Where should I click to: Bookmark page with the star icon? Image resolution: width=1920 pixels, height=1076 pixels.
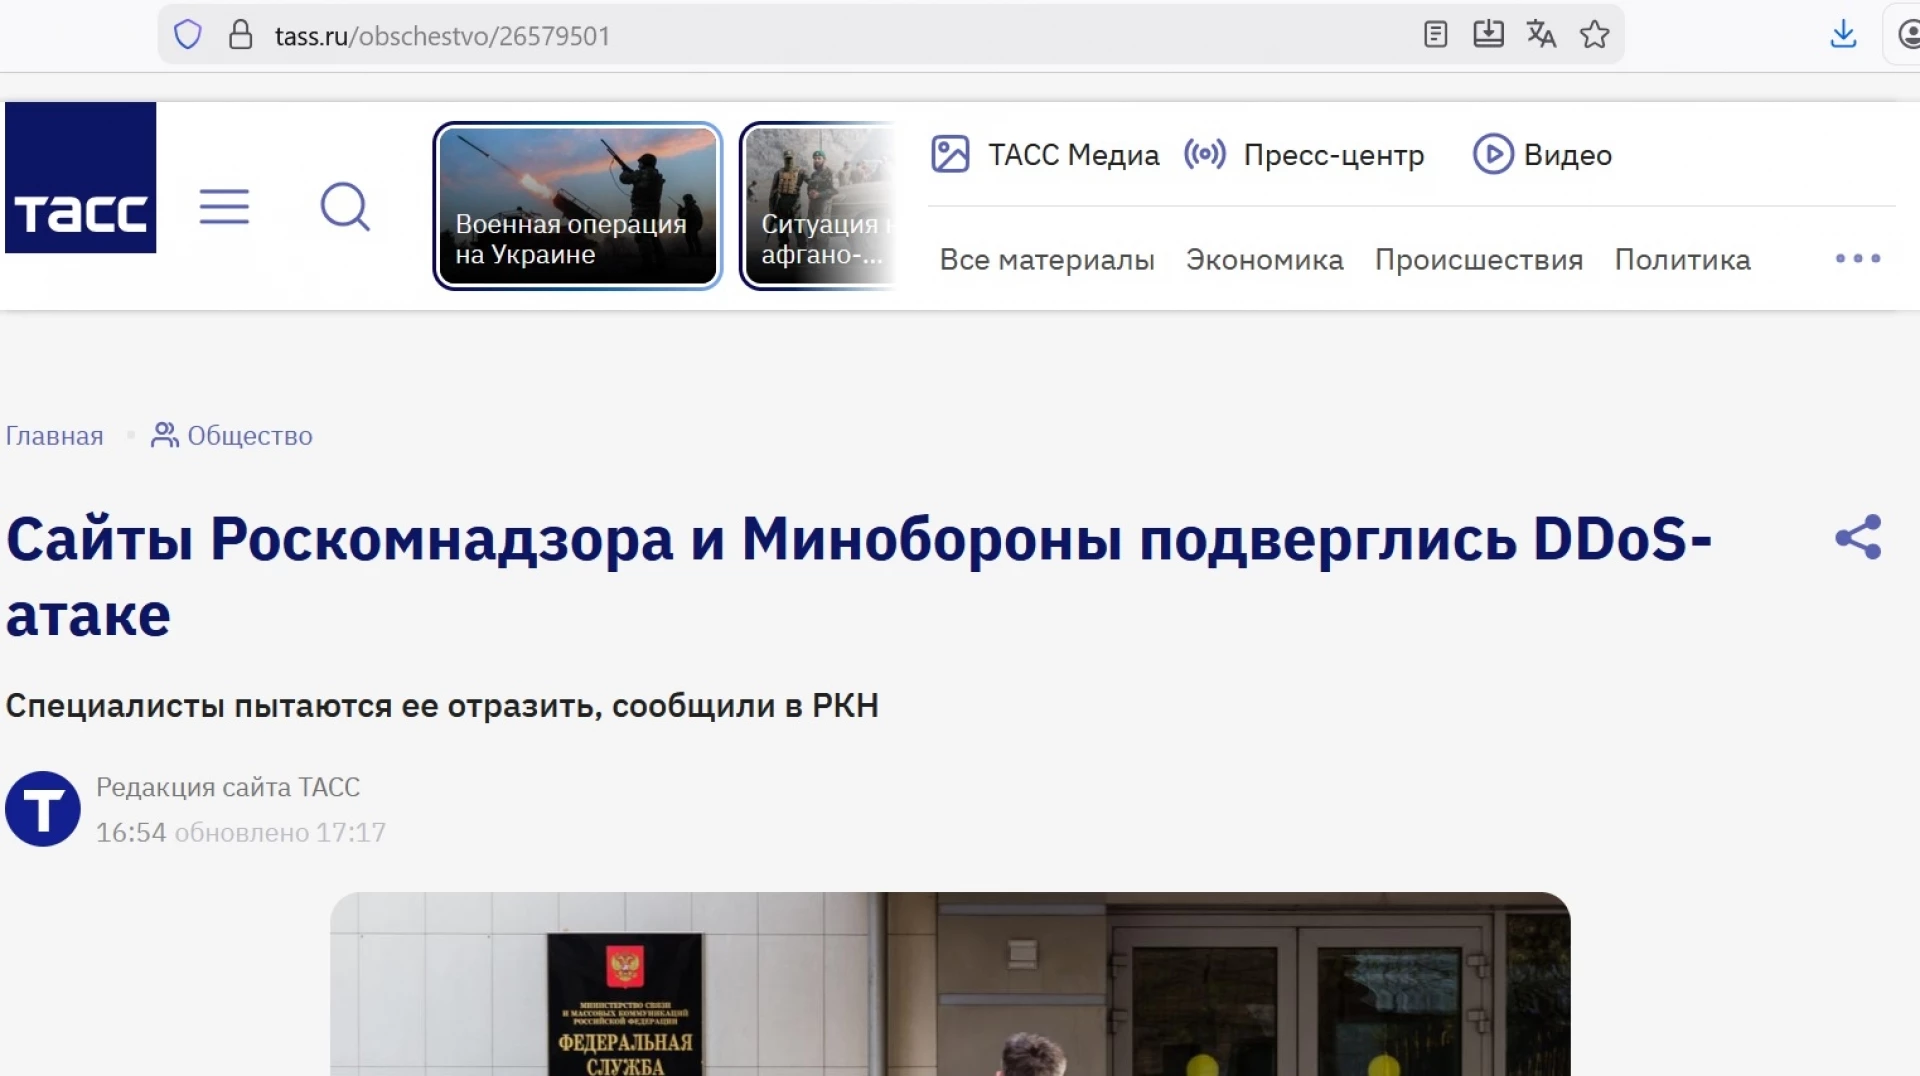tap(1594, 35)
